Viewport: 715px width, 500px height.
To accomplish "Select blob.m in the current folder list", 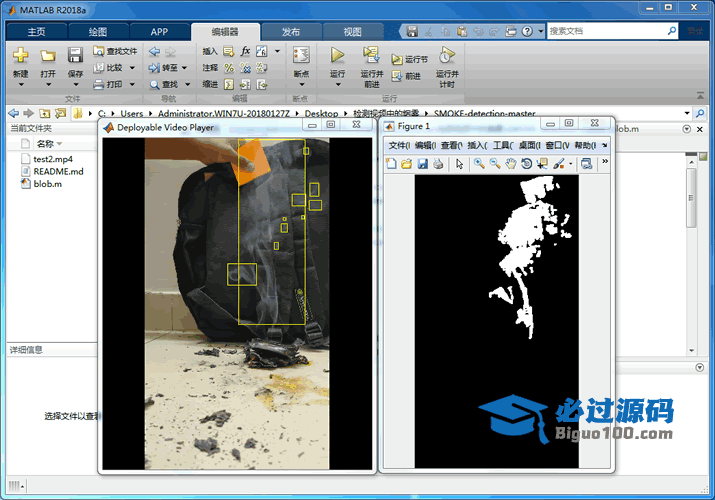I will tap(47, 184).
